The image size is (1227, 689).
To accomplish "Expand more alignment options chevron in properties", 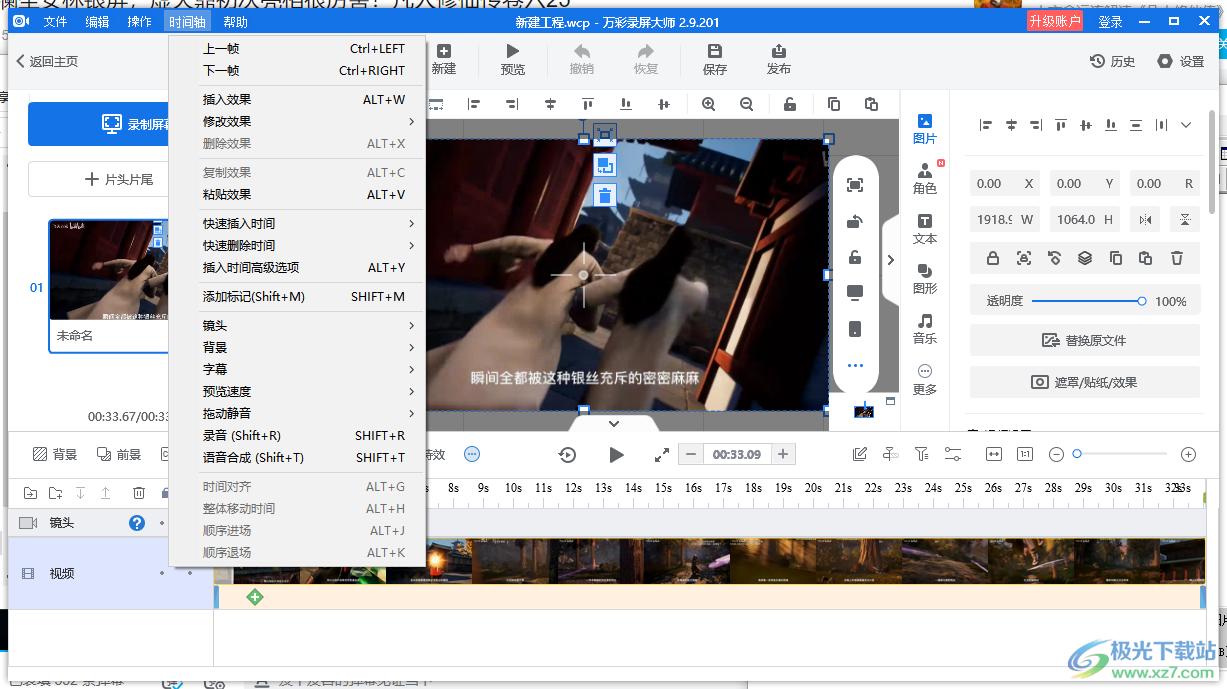I will click(1186, 125).
